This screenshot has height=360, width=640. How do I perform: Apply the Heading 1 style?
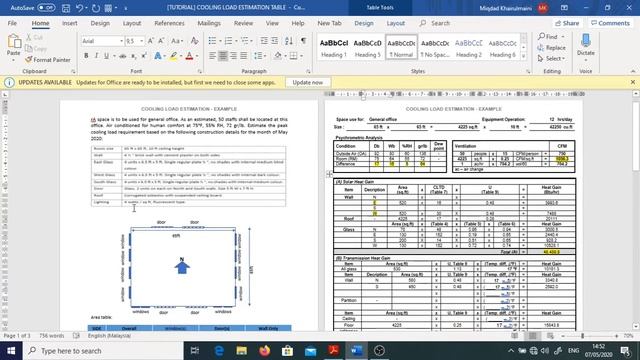coord(334,48)
